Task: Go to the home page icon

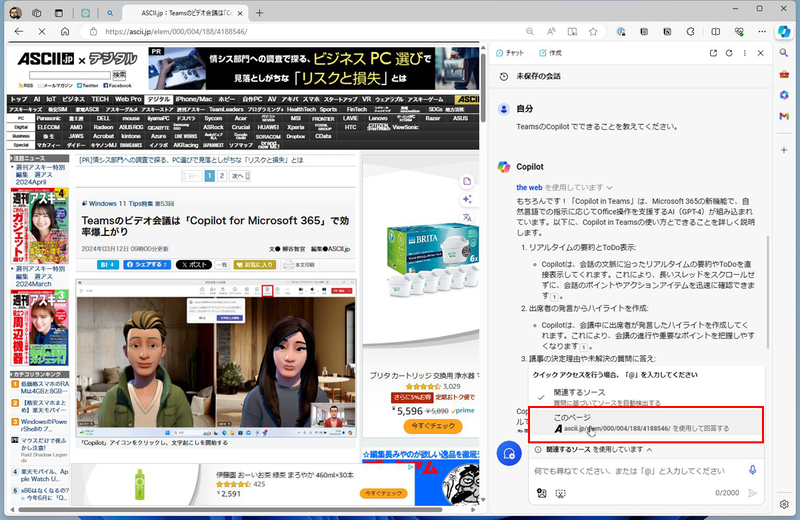Action: 65,32
